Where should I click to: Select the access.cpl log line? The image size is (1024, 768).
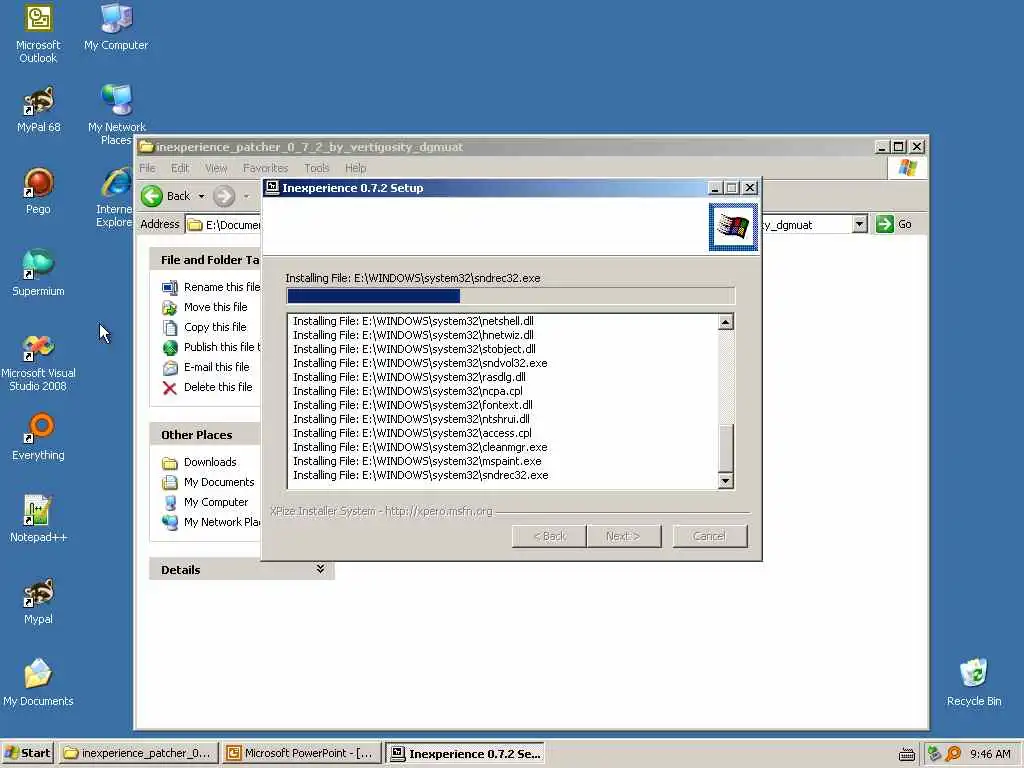pos(412,433)
